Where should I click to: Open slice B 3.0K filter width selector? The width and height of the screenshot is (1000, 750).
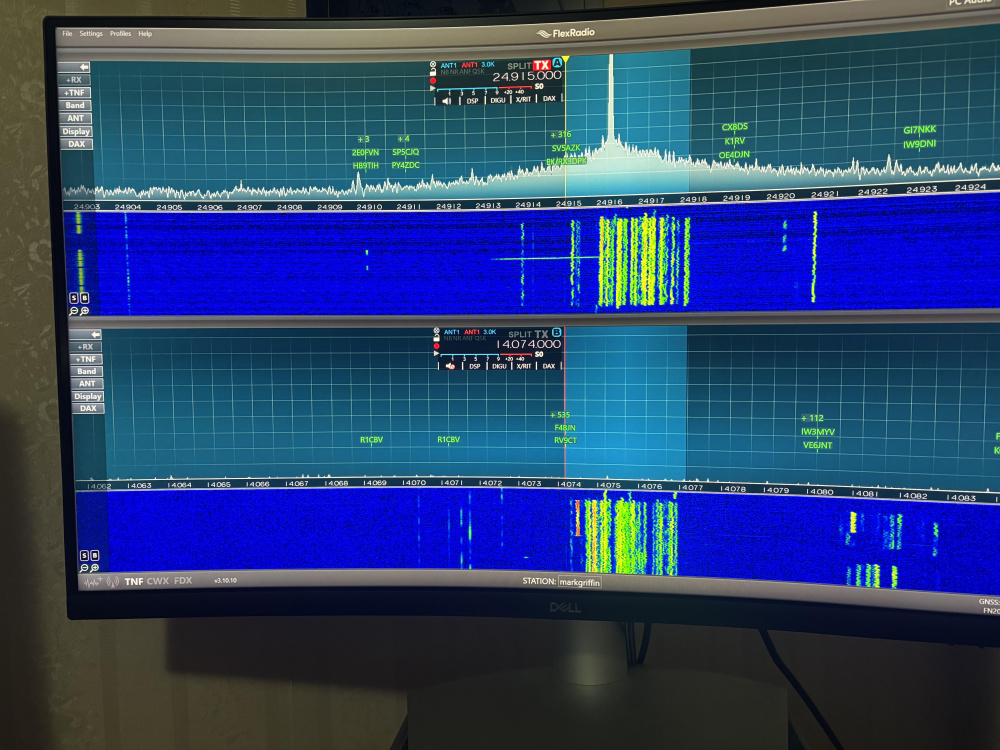(490, 332)
